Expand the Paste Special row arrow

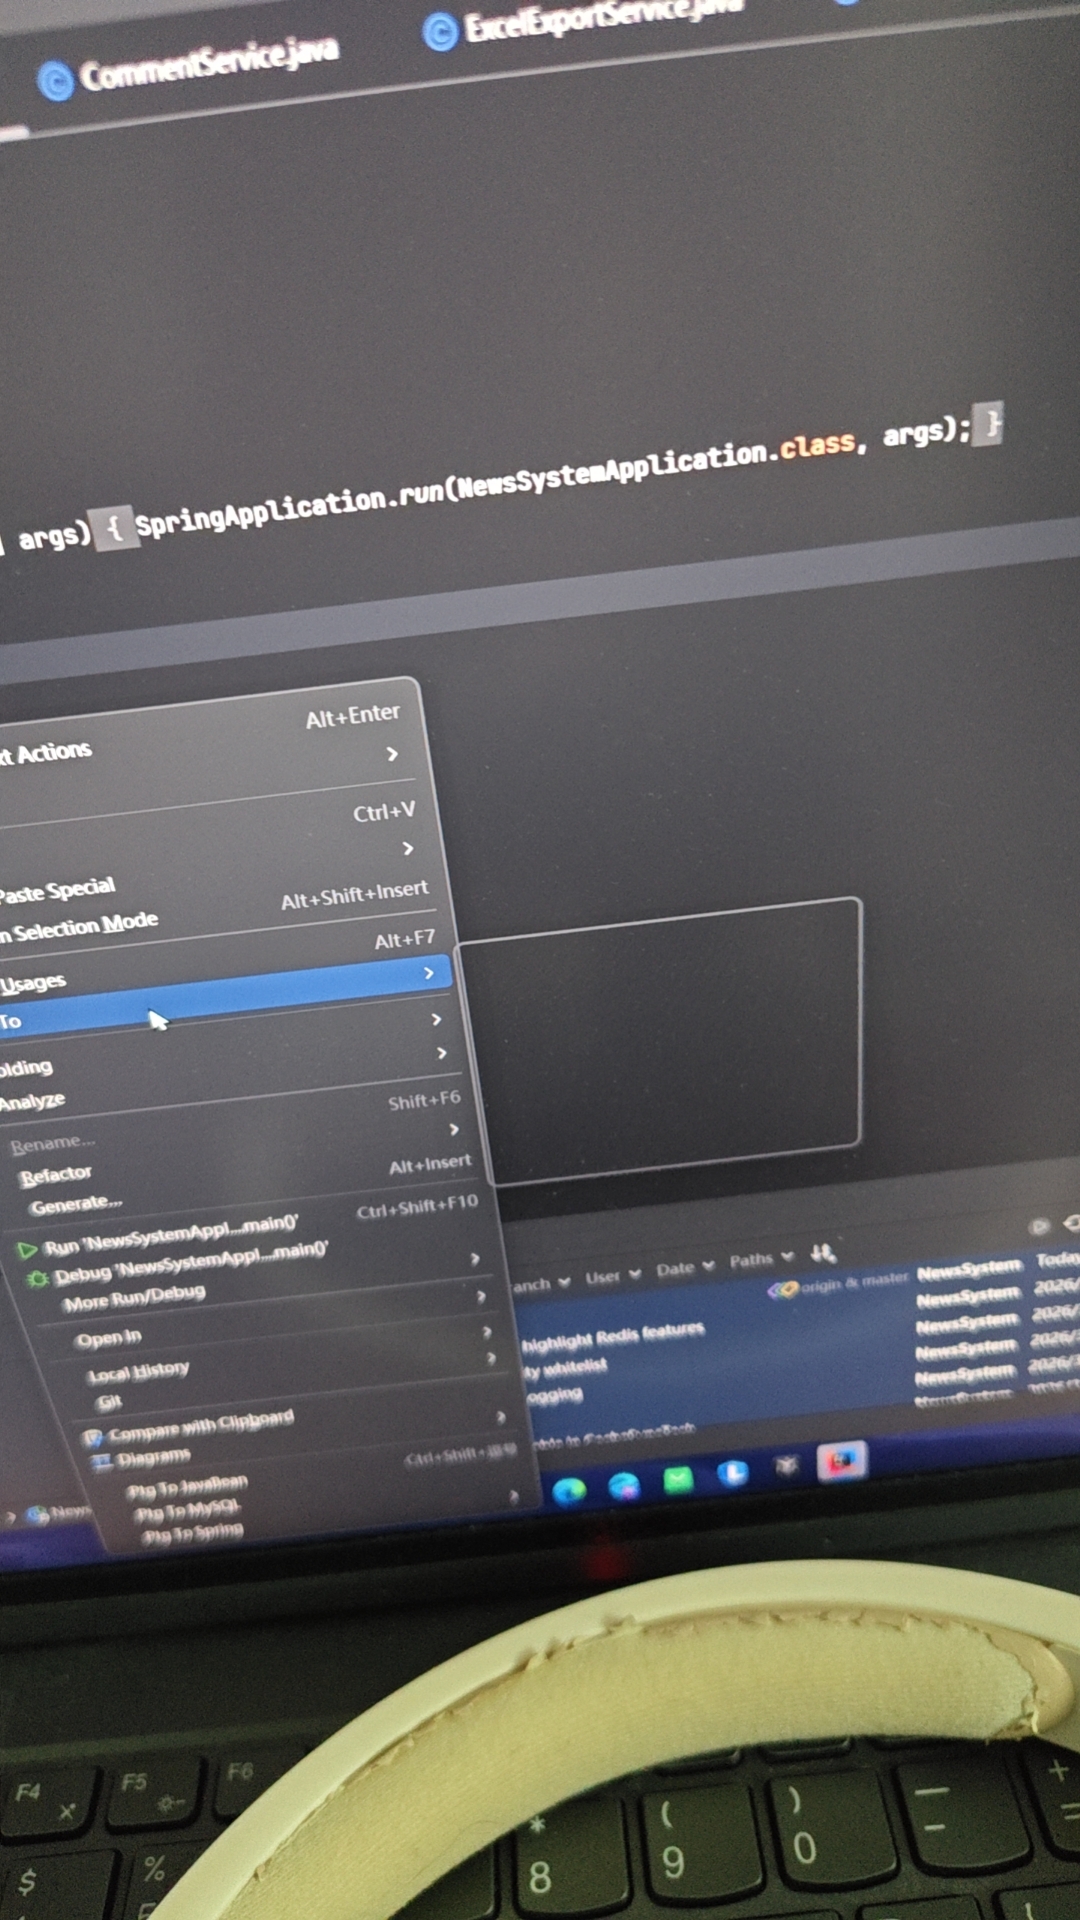click(x=407, y=848)
